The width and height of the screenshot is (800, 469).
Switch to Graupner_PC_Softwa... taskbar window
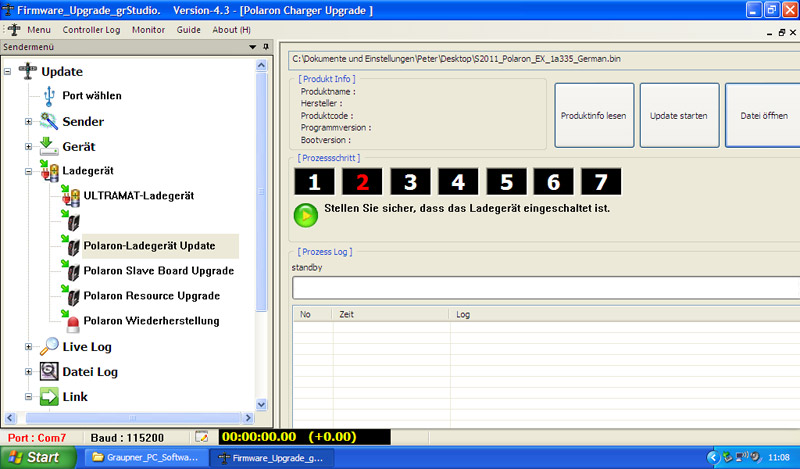(x=146, y=457)
